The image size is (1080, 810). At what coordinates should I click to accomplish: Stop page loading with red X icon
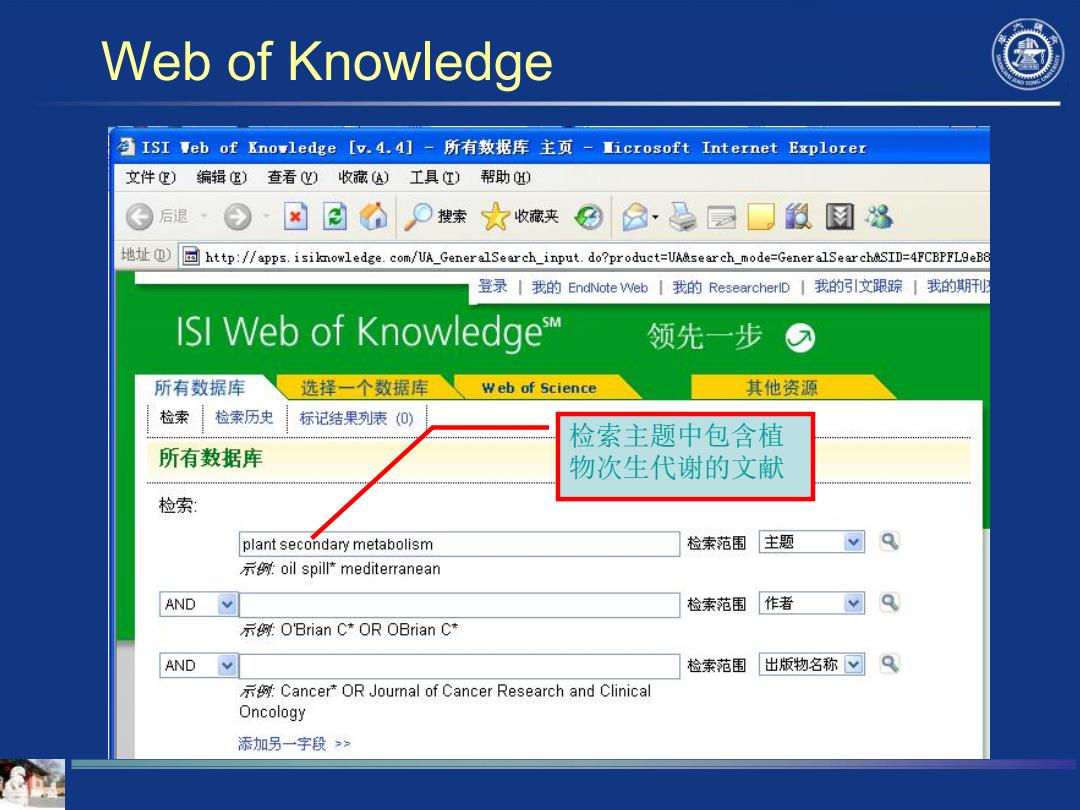click(295, 217)
